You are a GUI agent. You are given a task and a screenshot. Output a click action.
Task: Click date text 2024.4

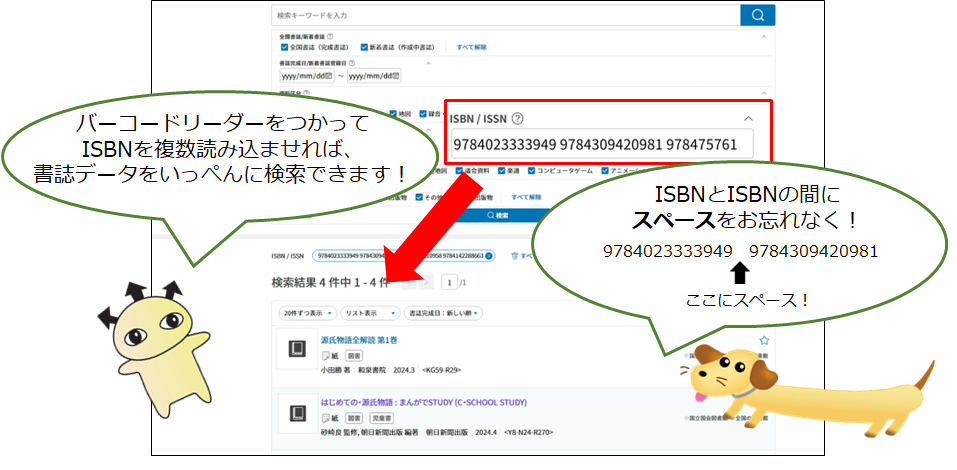coord(486,432)
